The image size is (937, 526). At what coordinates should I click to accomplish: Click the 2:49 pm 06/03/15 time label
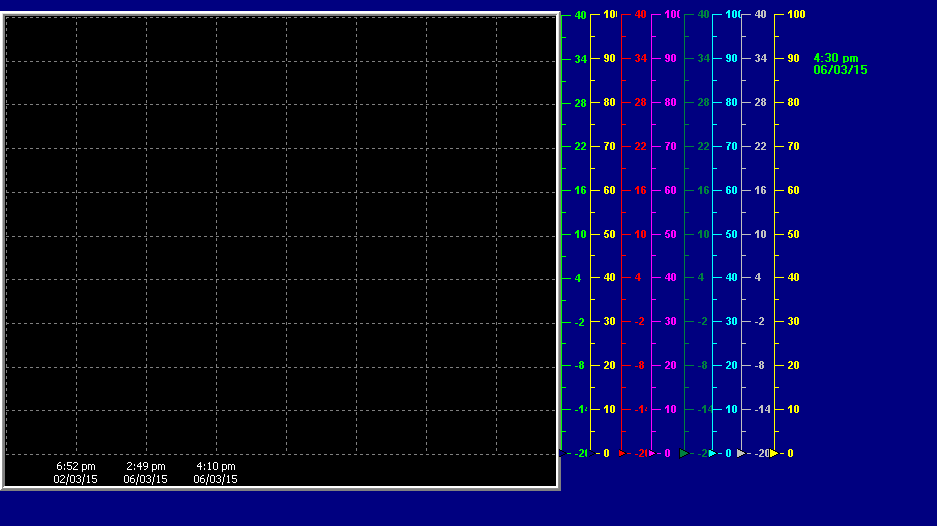pos(145,472)
